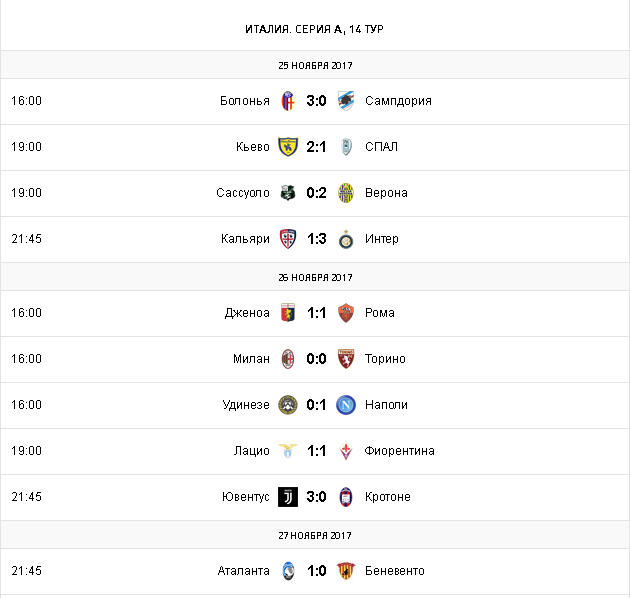Viewport: 630px width, 598px height.
Task: Click the Napoli club crest icon
Action: (346, 405)
